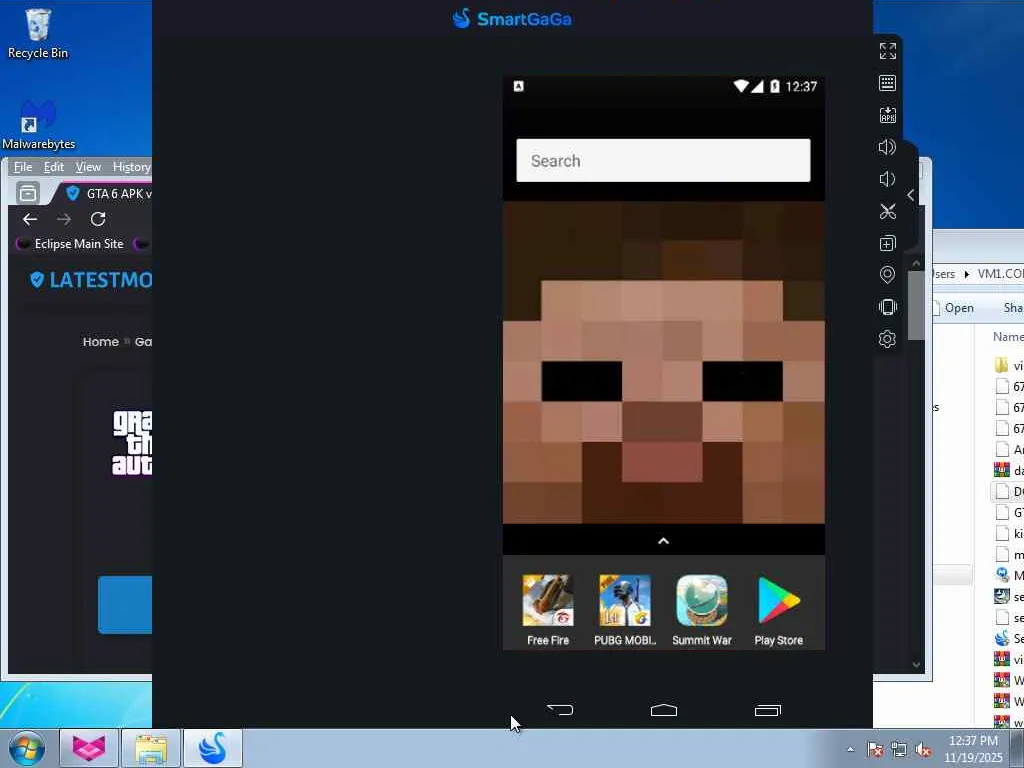This screenshot has width=1024, height=768.
Task: Click the SmartGaGa taskbar button
Action: click(213, 748)
